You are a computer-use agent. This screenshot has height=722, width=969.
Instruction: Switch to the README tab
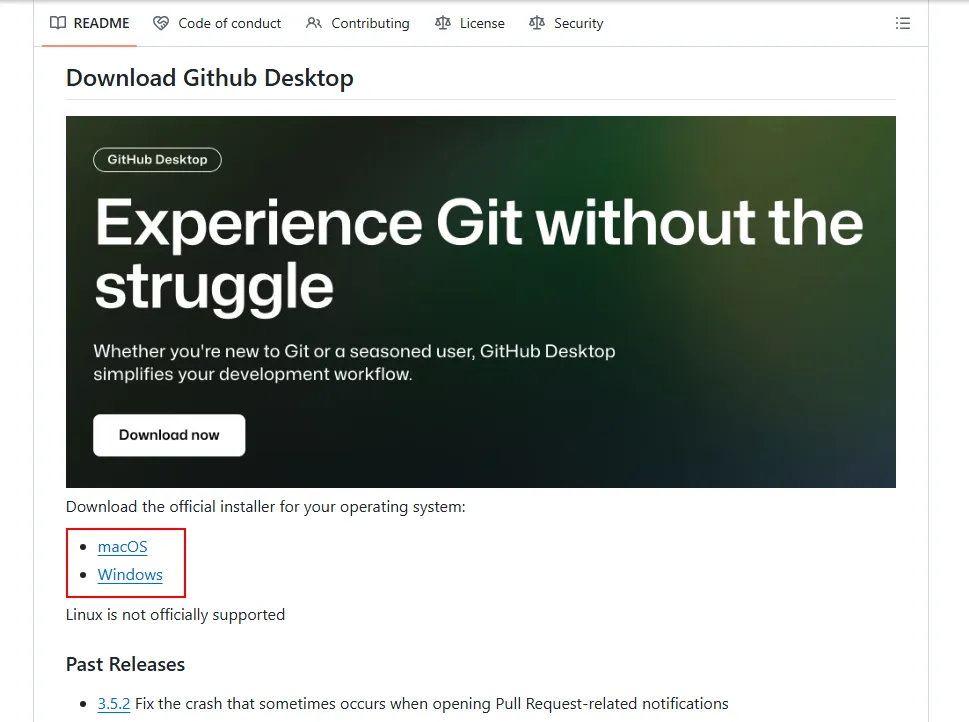point(101,23)
